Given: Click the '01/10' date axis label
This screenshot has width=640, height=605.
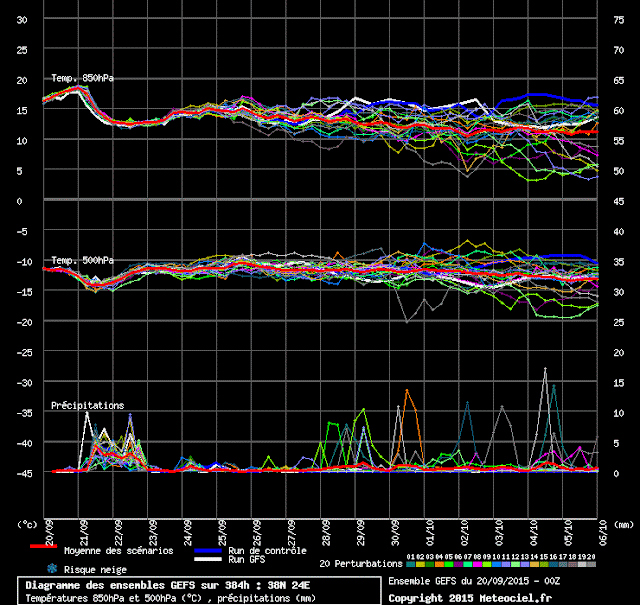Looking at the screenshot, I should (430, 533).
